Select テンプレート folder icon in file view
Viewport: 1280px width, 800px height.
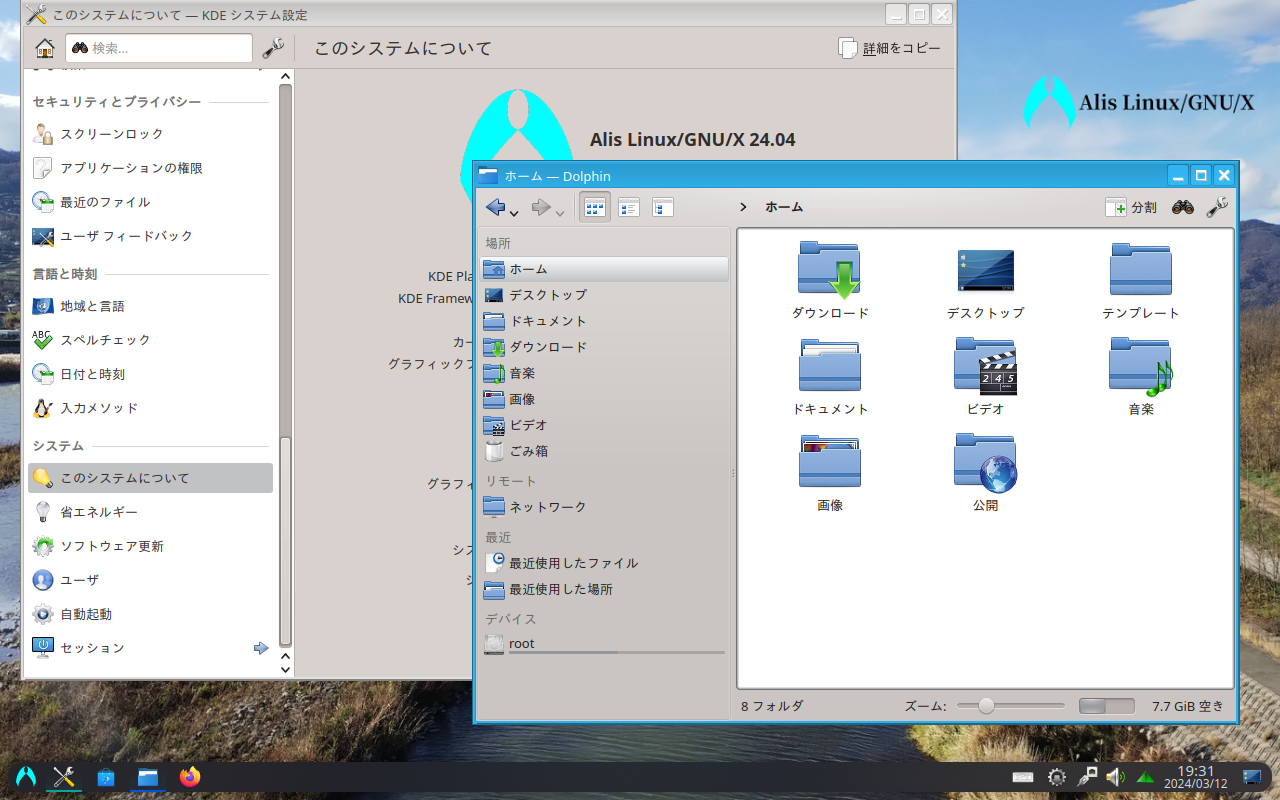pyautogui.click(x=1141, y=270)
